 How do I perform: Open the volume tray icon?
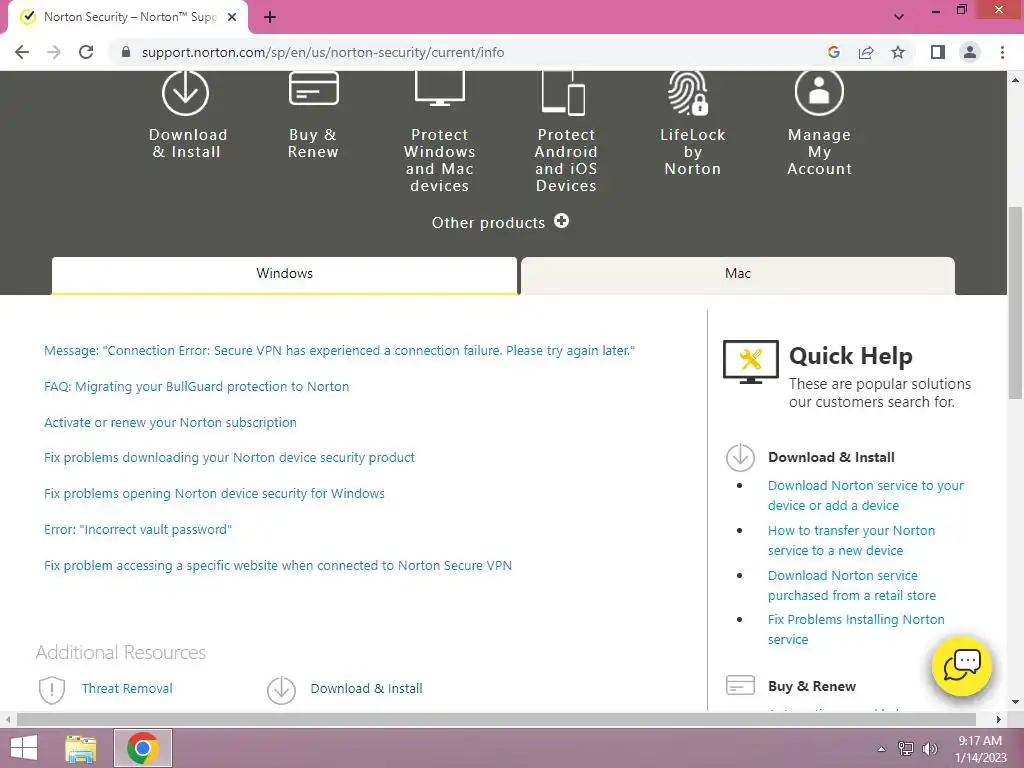coord(930,749)
